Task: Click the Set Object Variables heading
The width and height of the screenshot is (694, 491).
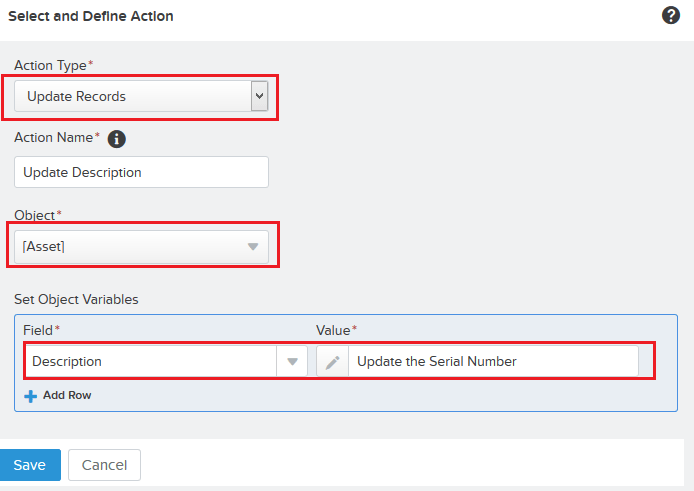Action: click(x=76, y=299)
